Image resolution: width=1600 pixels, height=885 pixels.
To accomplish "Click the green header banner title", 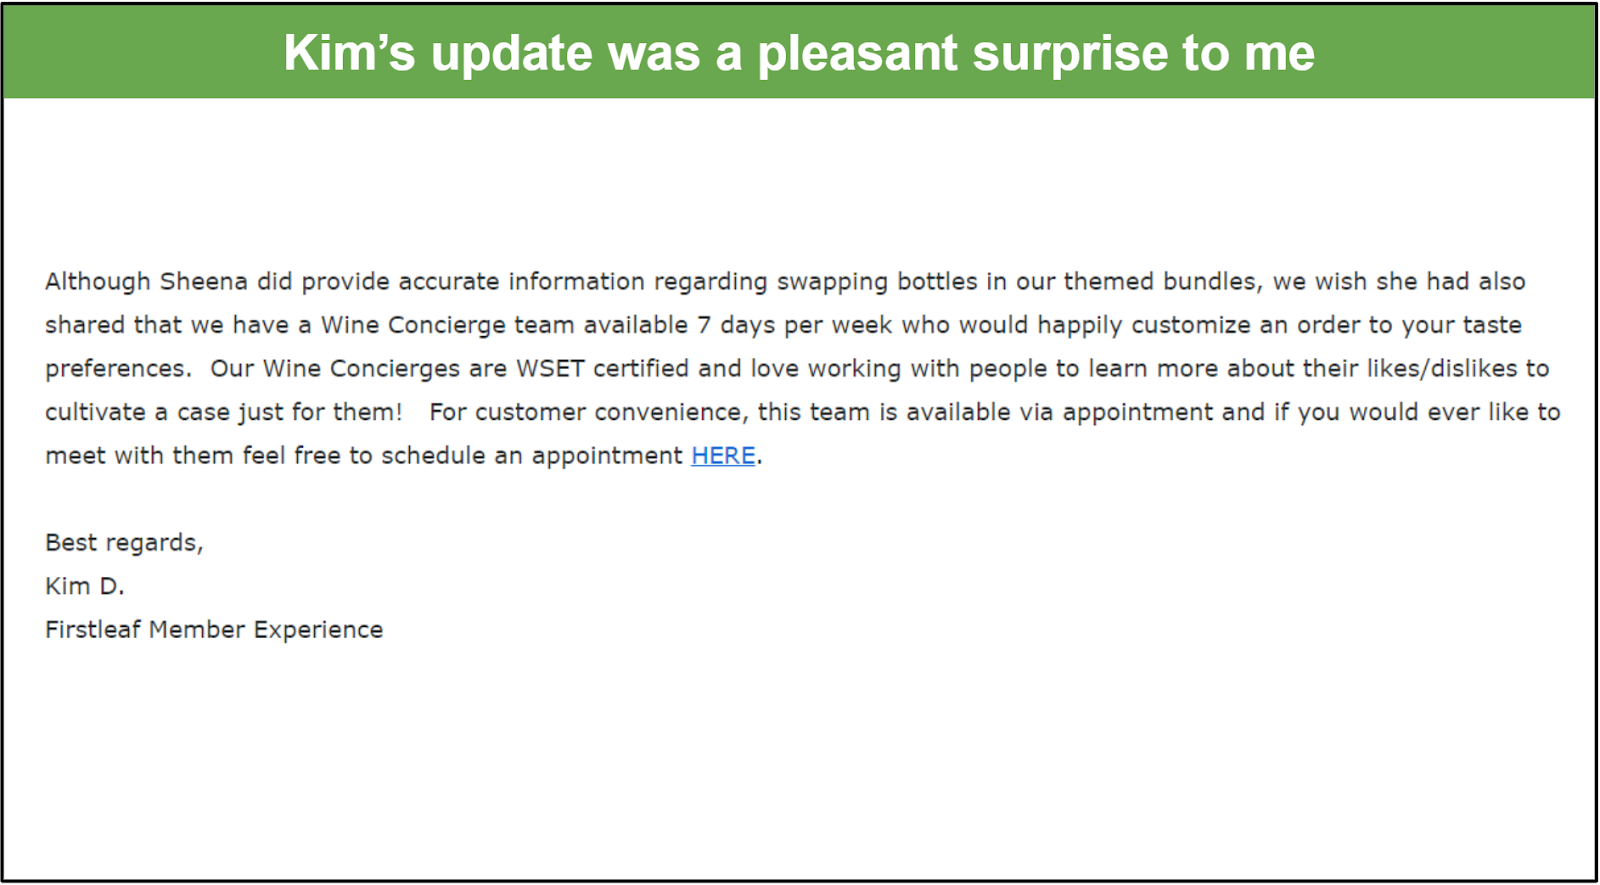I will point(798,53).
